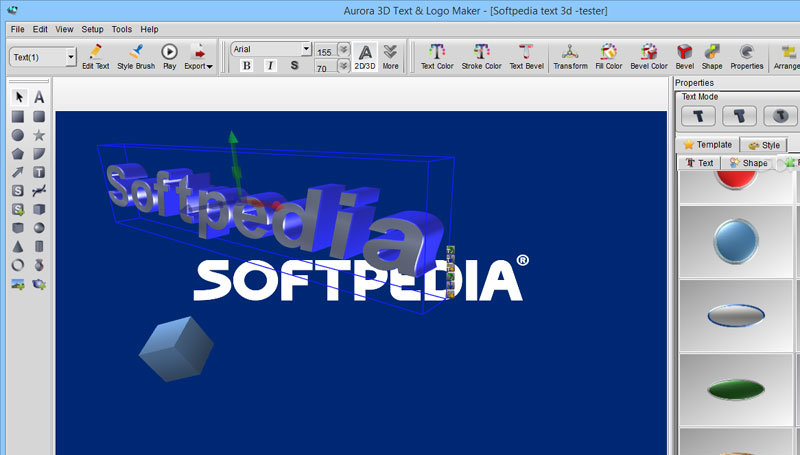Select the 'S' symbol shape tool

[18, 191]
